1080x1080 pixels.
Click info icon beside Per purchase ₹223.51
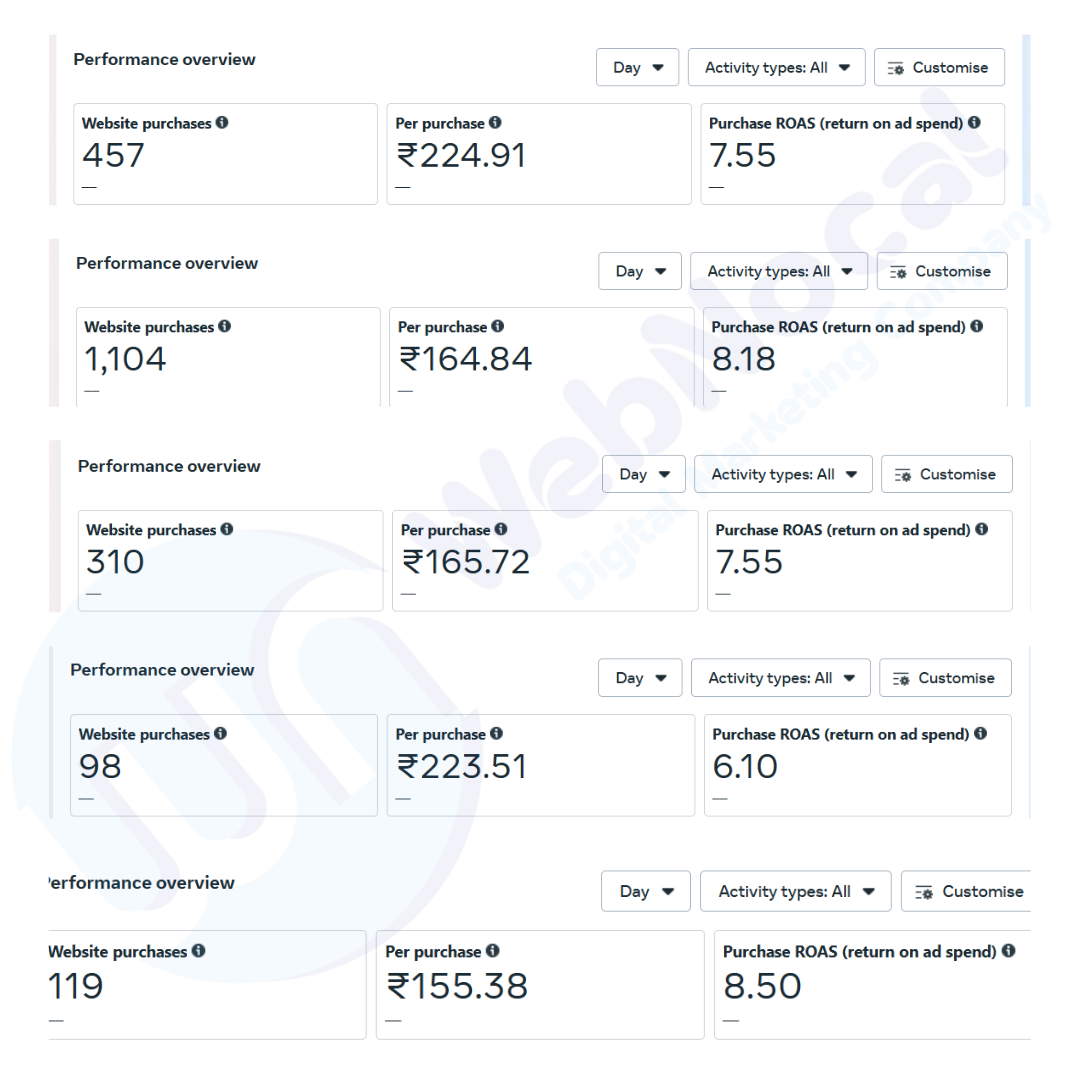497,733
